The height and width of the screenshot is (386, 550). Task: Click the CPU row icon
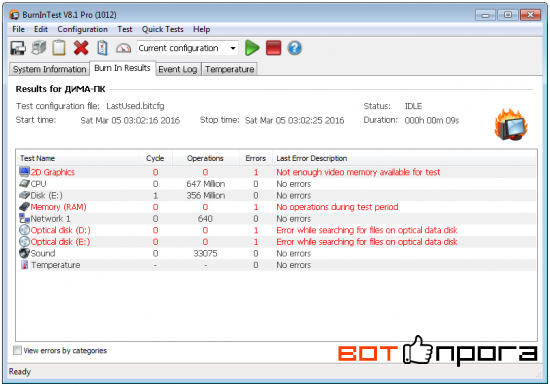coord(25,184)
